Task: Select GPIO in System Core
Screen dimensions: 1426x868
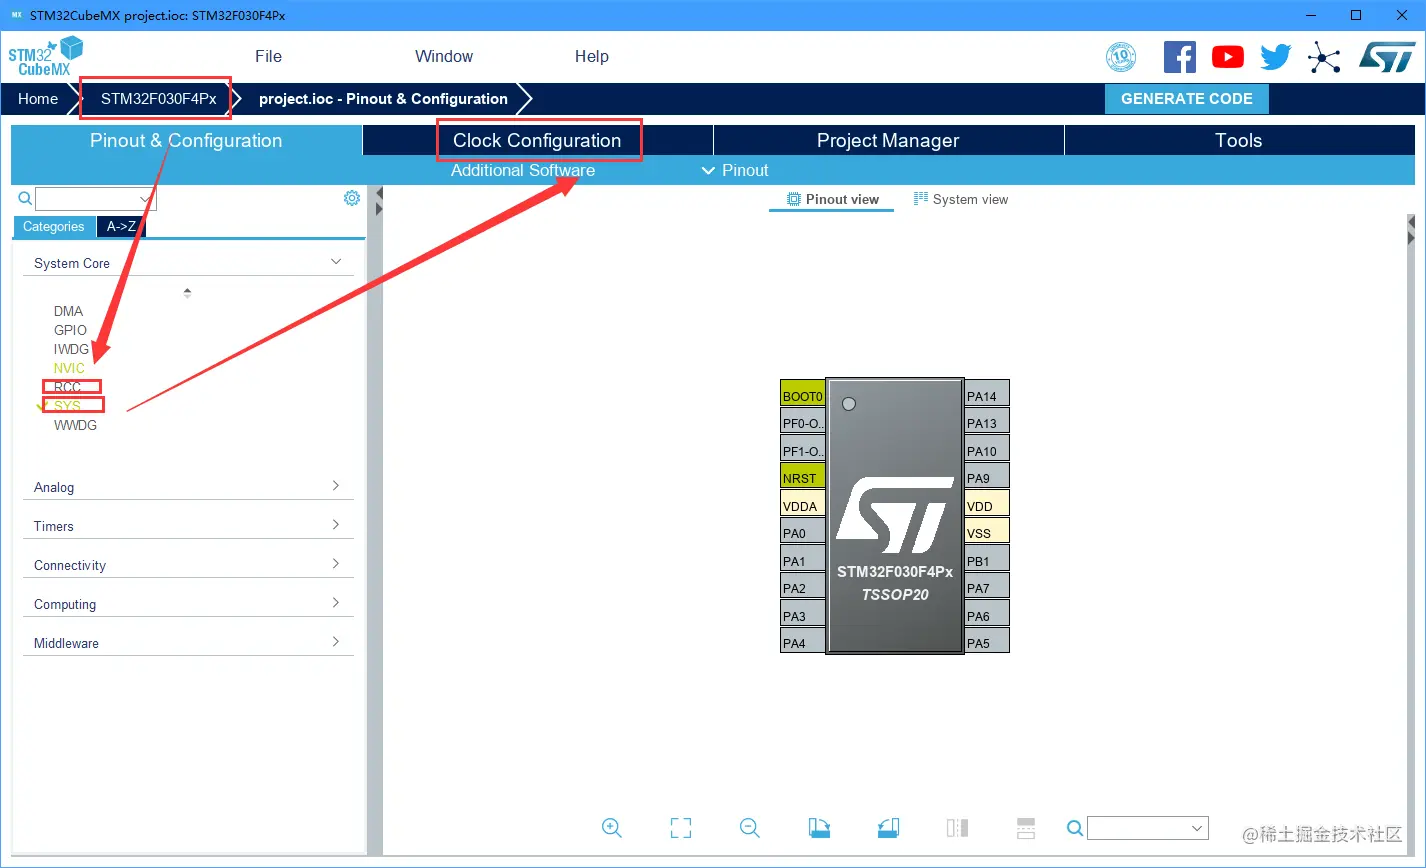Action: tap(70, 330)
